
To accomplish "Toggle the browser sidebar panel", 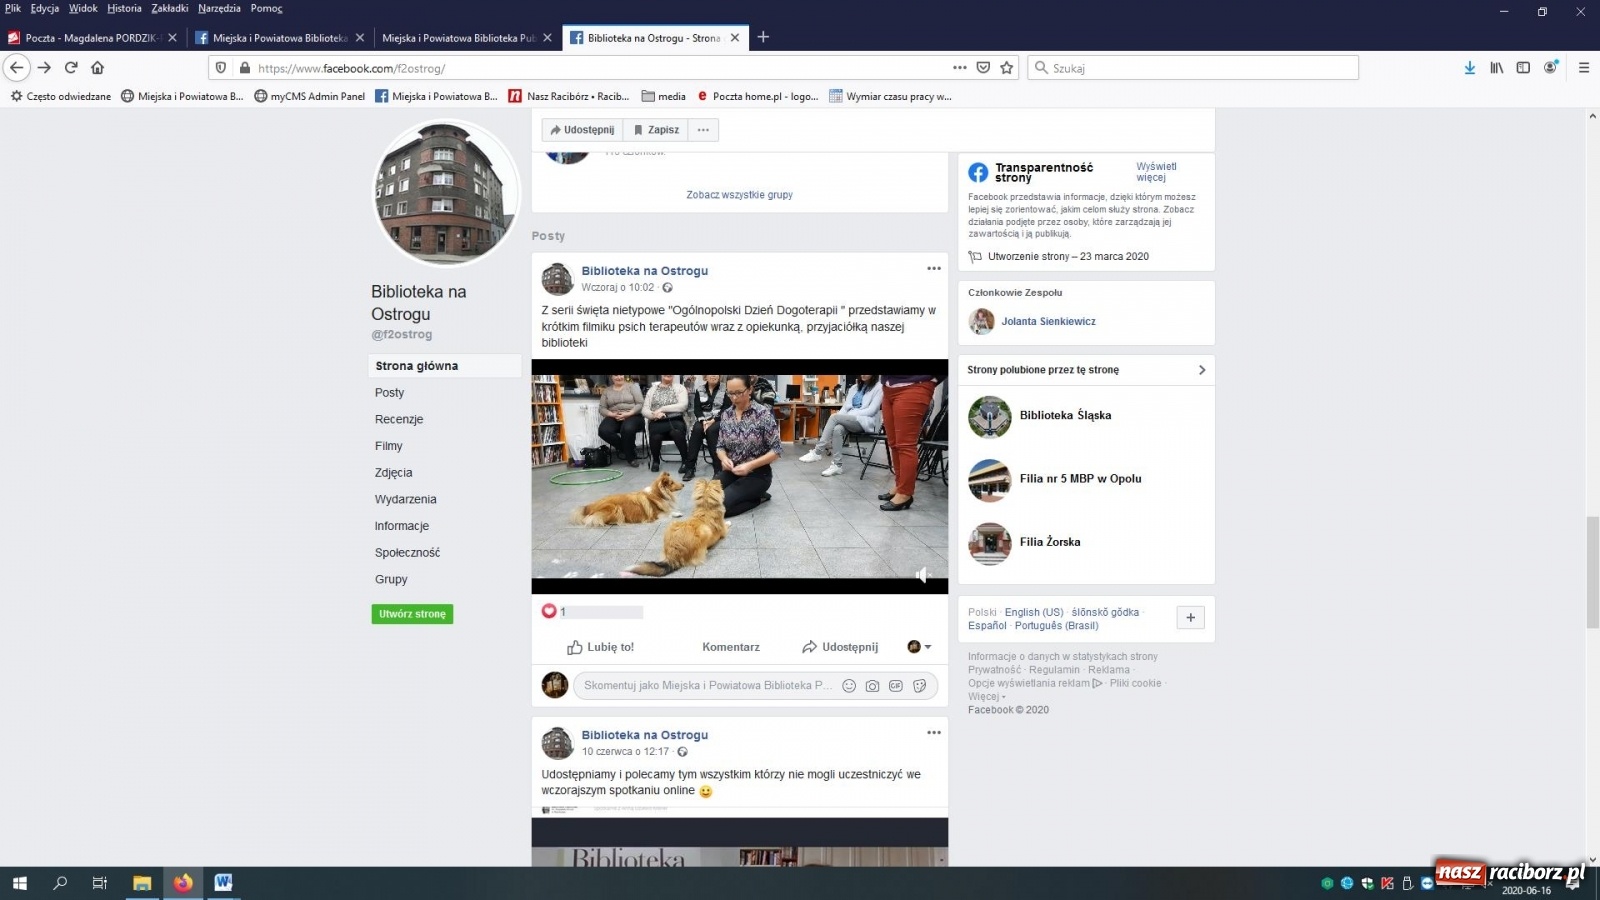I will pyautogui.click(x=1523, y=67).
